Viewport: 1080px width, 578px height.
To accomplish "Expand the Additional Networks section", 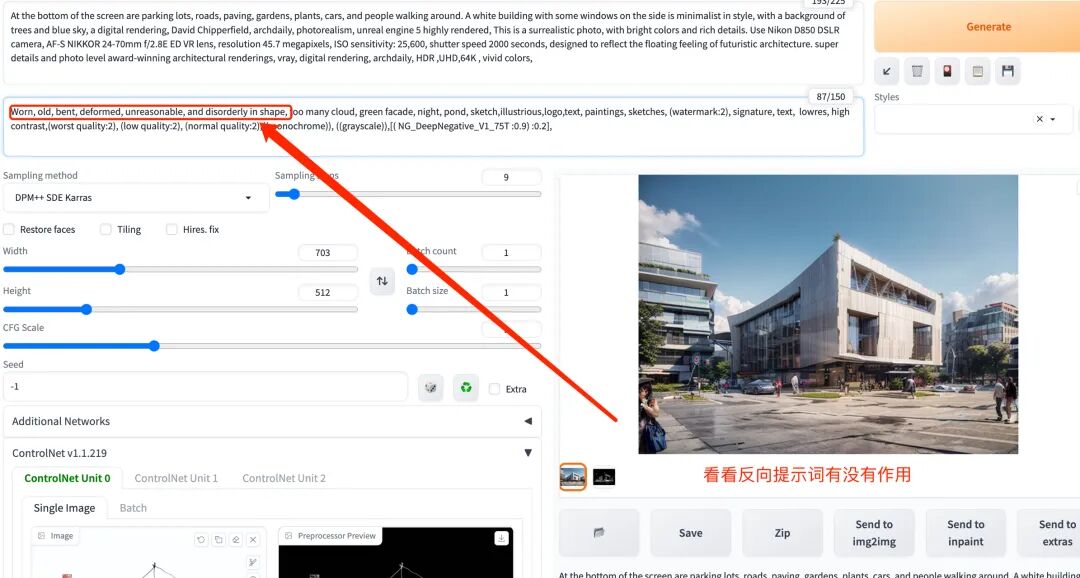I will pyautogui.click(x=272, y=421).
